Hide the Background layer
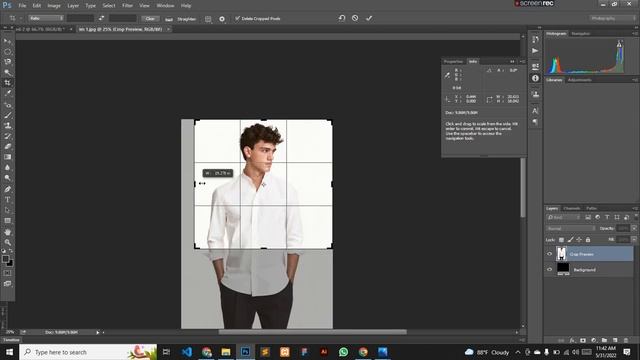The width and height of the screenshot is (640, 360). pyautogui.click(x=549, y=269)
